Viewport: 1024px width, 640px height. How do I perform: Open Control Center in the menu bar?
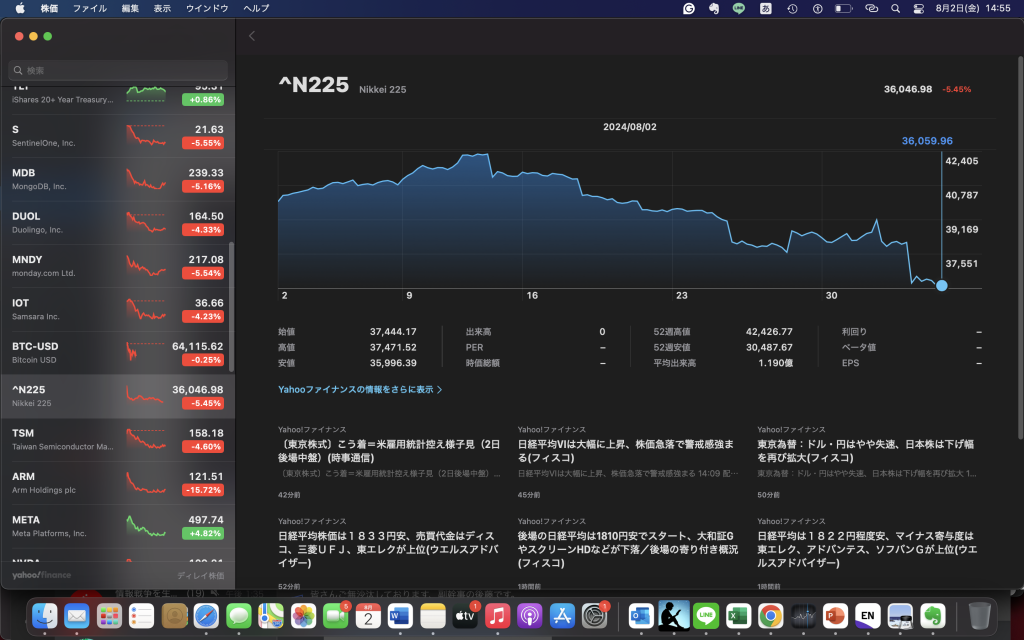tap(919, 8)
